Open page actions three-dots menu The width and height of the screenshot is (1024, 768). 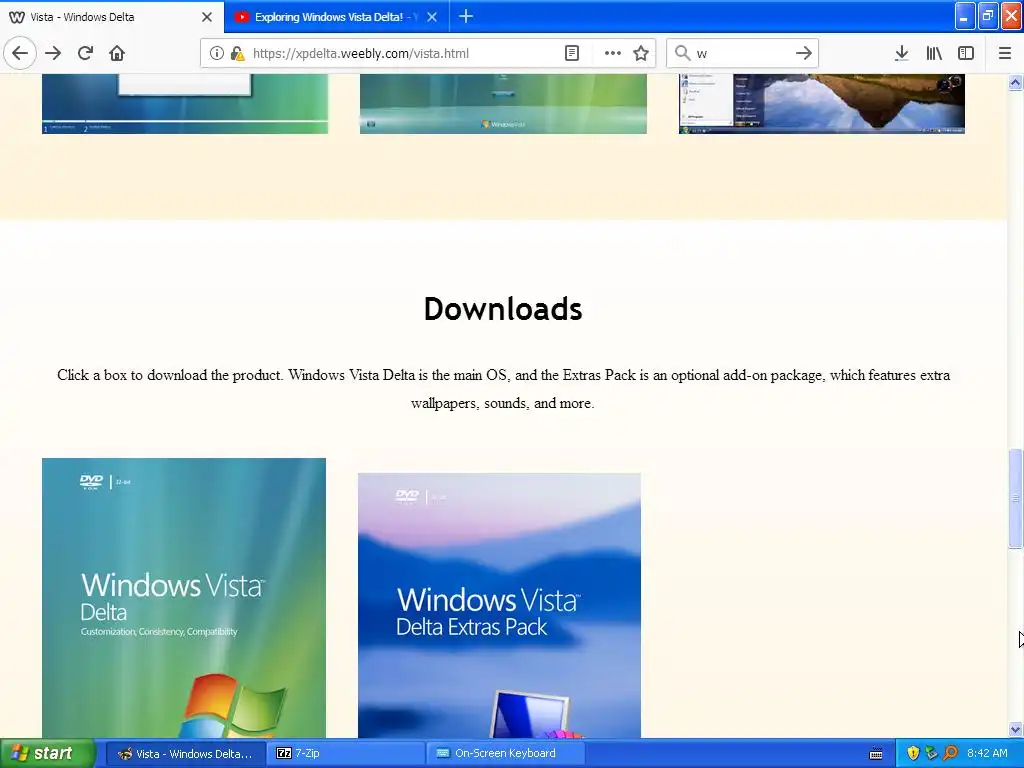pyautogui.click(x=613, y=53)
